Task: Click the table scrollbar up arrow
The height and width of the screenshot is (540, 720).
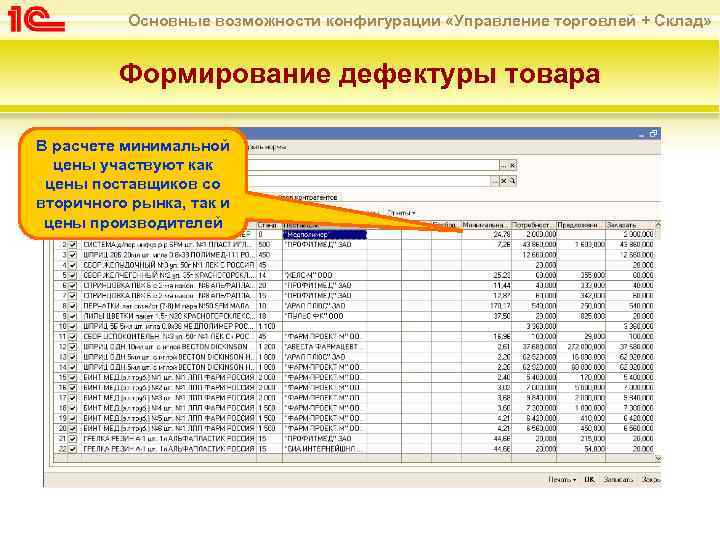Action: pyautogui.click(x=658, y=225)
